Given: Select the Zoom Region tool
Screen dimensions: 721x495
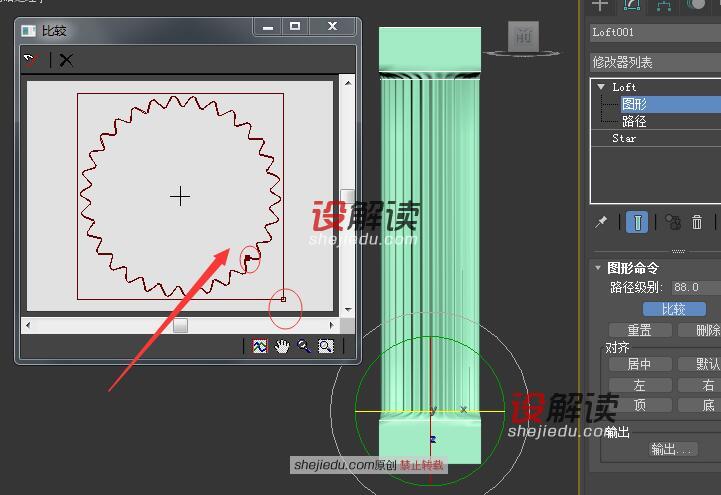Looking at the screenshot, I should pyautogui.click(x=326, y=346).
